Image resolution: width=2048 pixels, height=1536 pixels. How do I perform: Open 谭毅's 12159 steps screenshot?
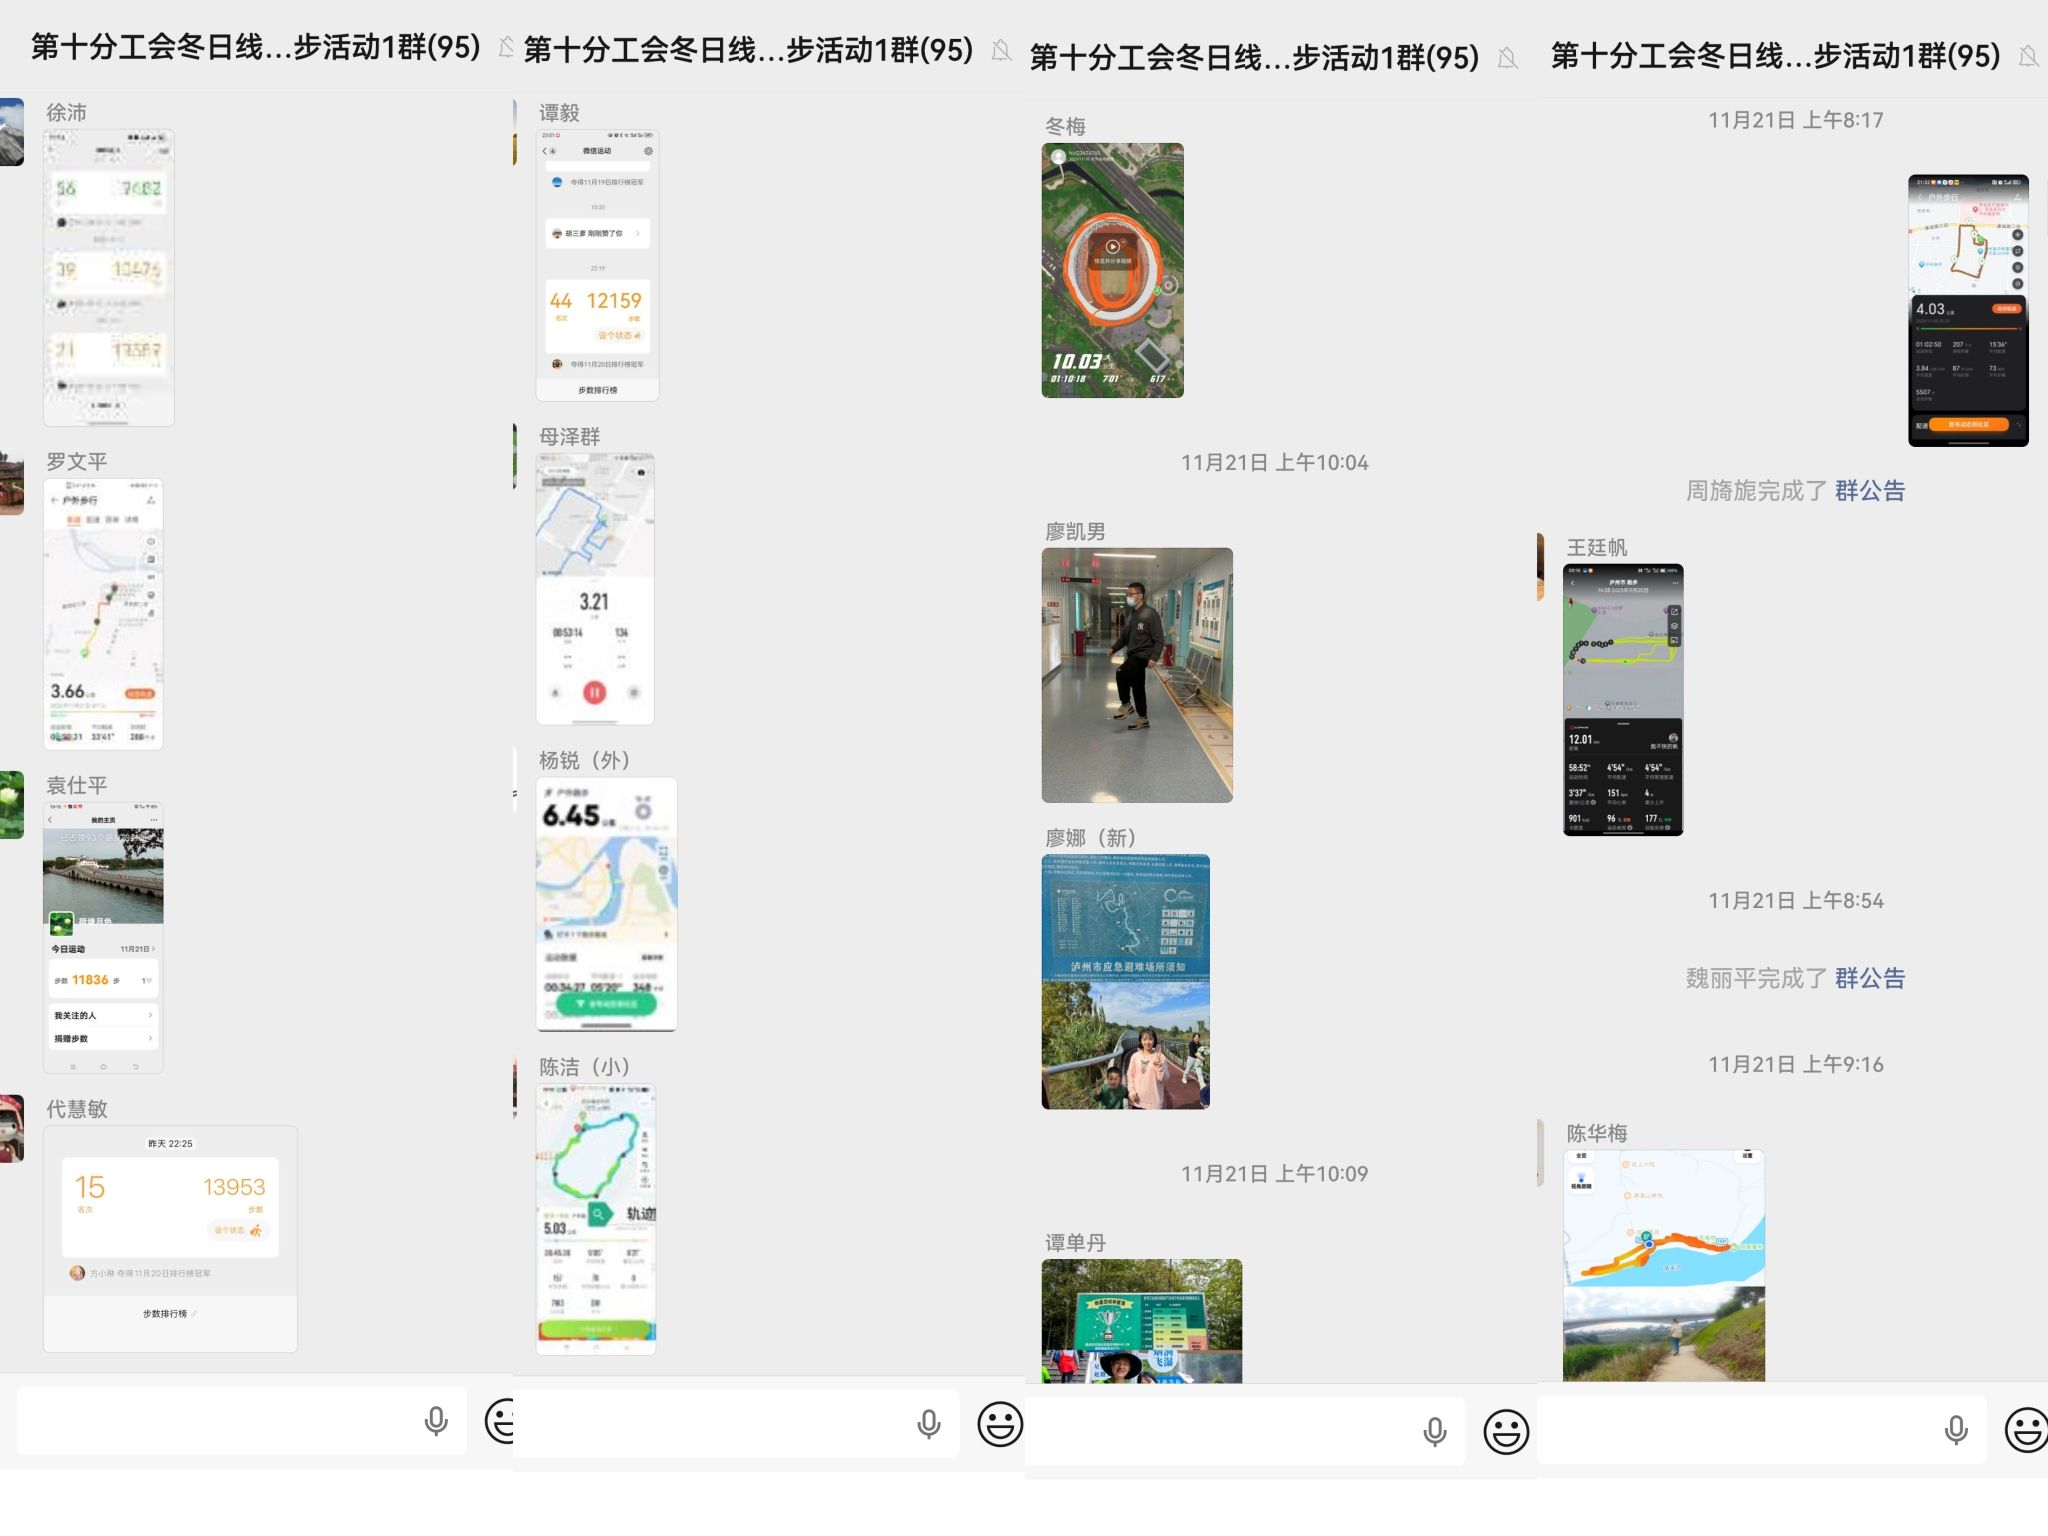tap(597, 265)
